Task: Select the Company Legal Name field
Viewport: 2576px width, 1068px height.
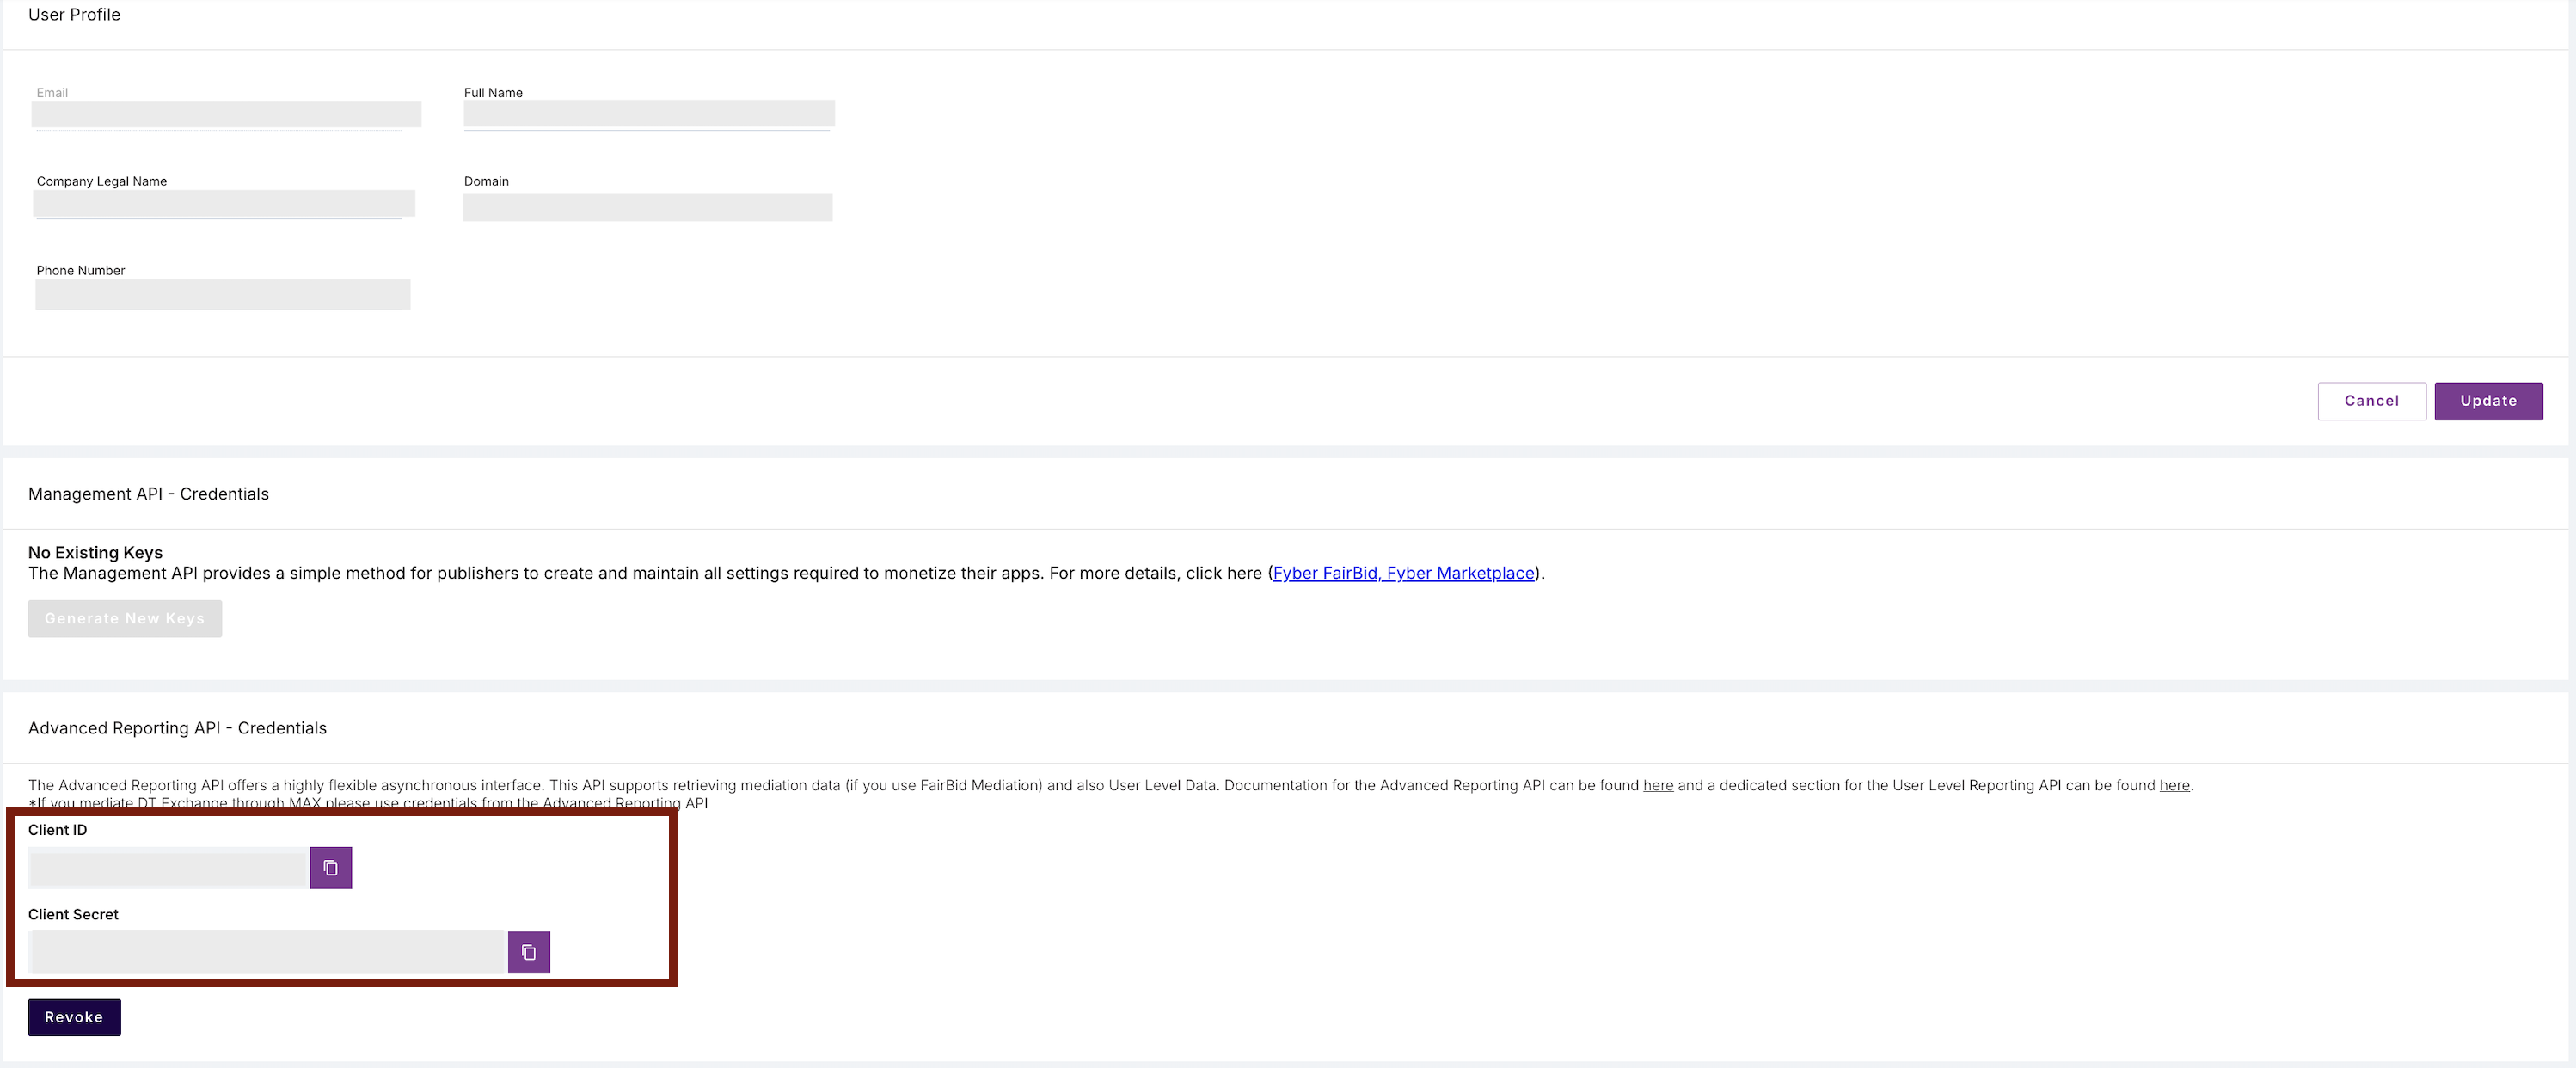Action: (x=224, y=203)
